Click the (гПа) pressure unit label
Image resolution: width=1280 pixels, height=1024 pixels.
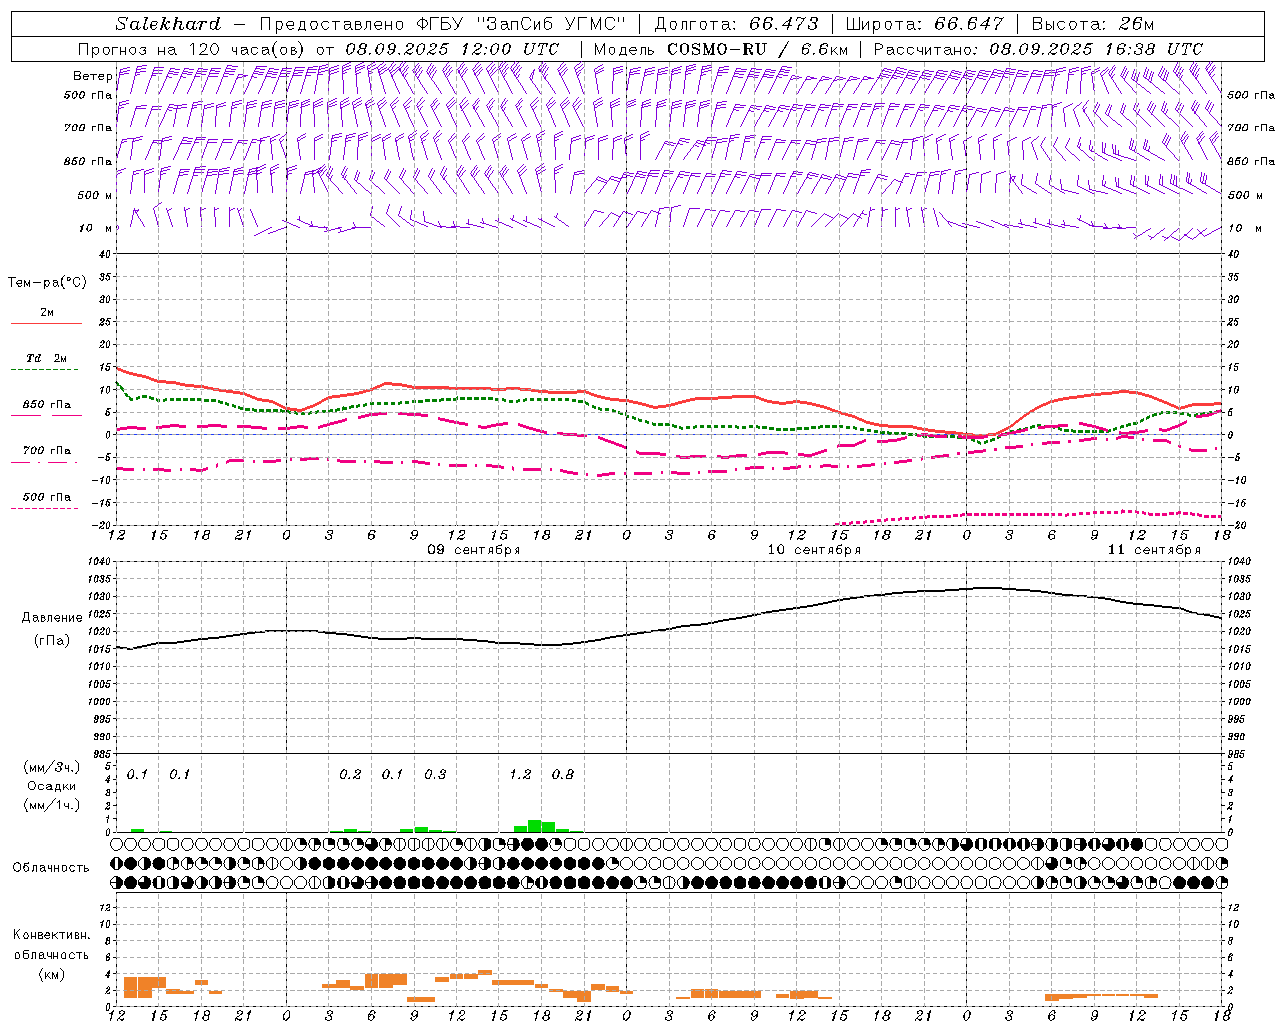pyautogui.click(x=52, y=641)
